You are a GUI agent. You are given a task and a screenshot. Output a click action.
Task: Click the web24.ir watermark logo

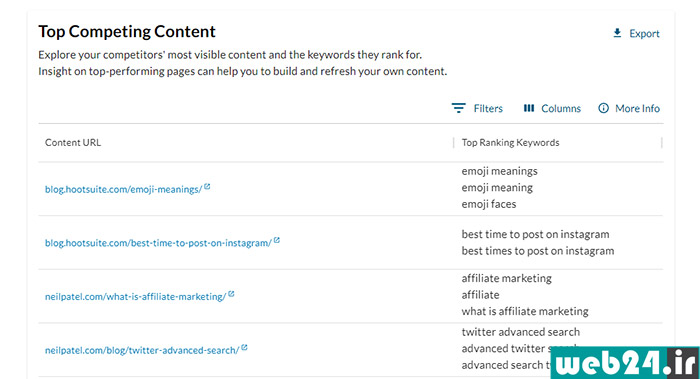point(625,363)
